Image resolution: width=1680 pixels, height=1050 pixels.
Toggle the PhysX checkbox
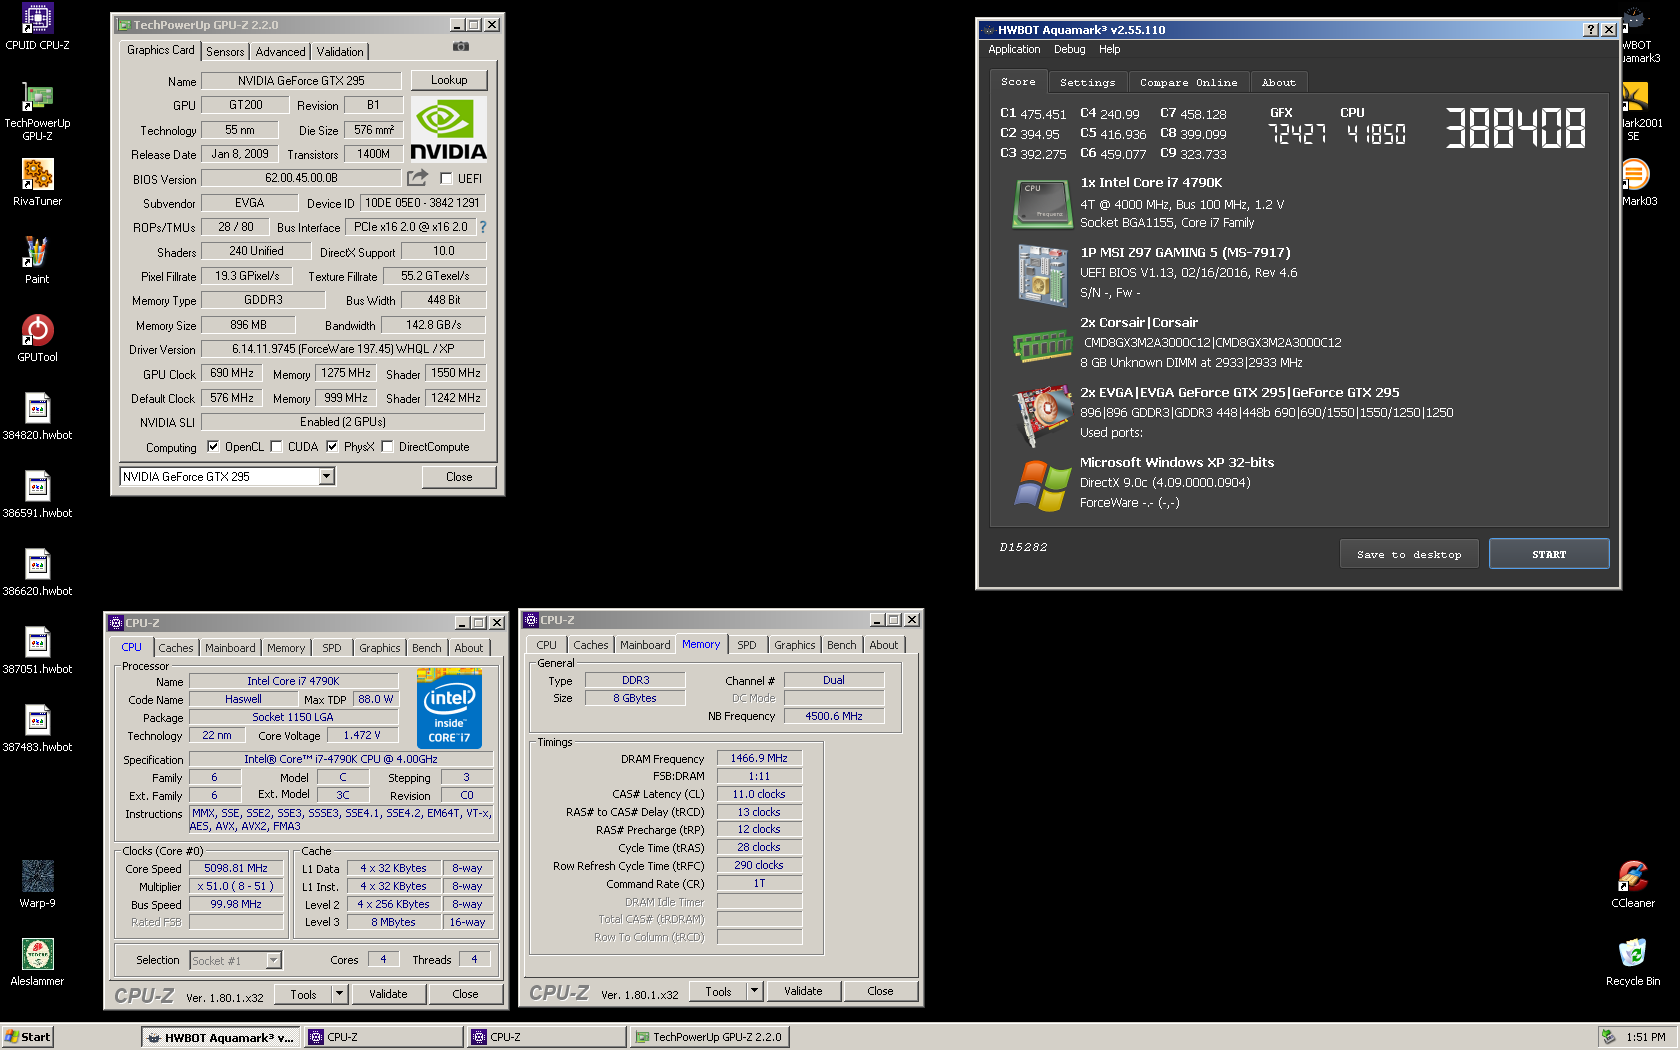[332, 447]
